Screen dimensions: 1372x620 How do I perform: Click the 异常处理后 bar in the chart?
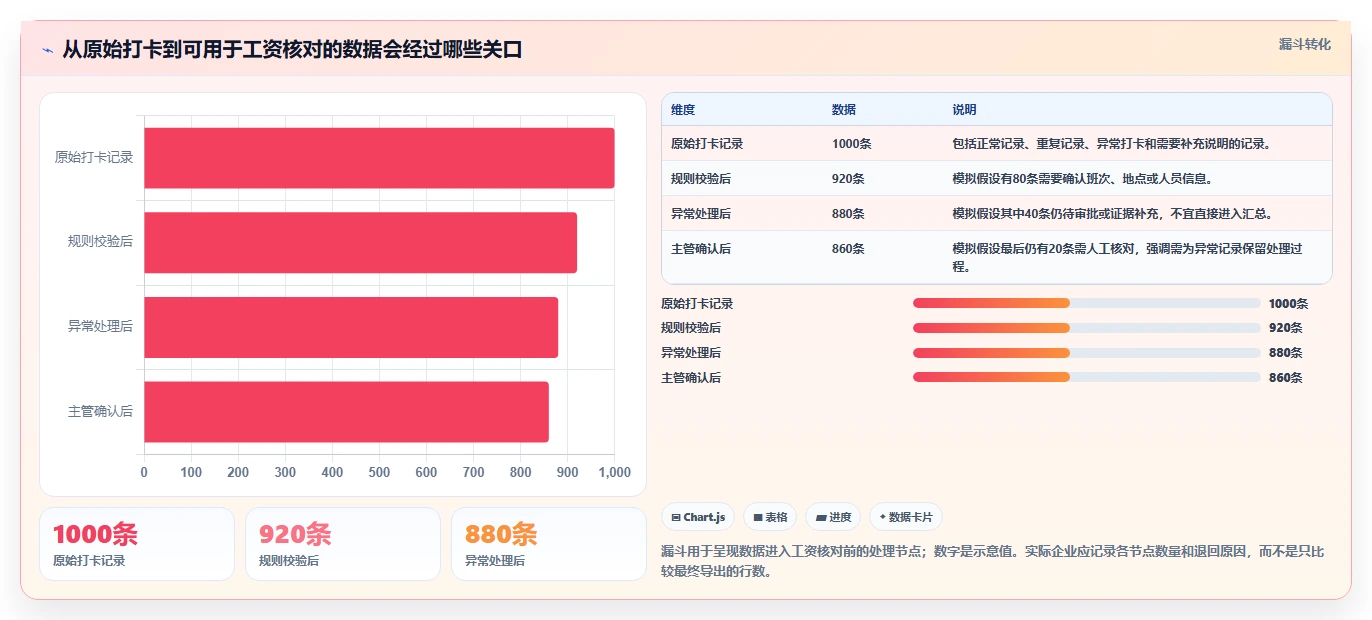click(x=351, y=327)
